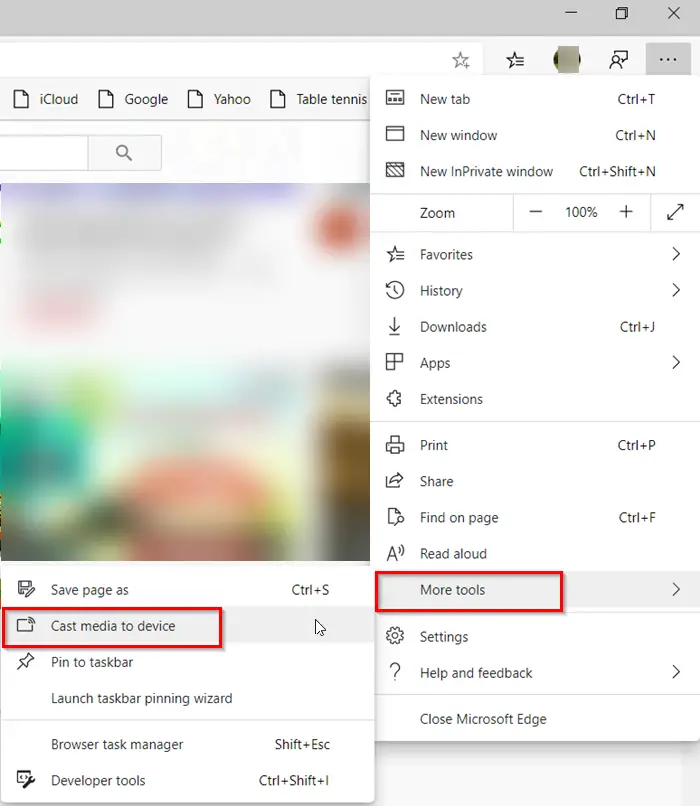Add this page to favorites star

click(460, 60)
